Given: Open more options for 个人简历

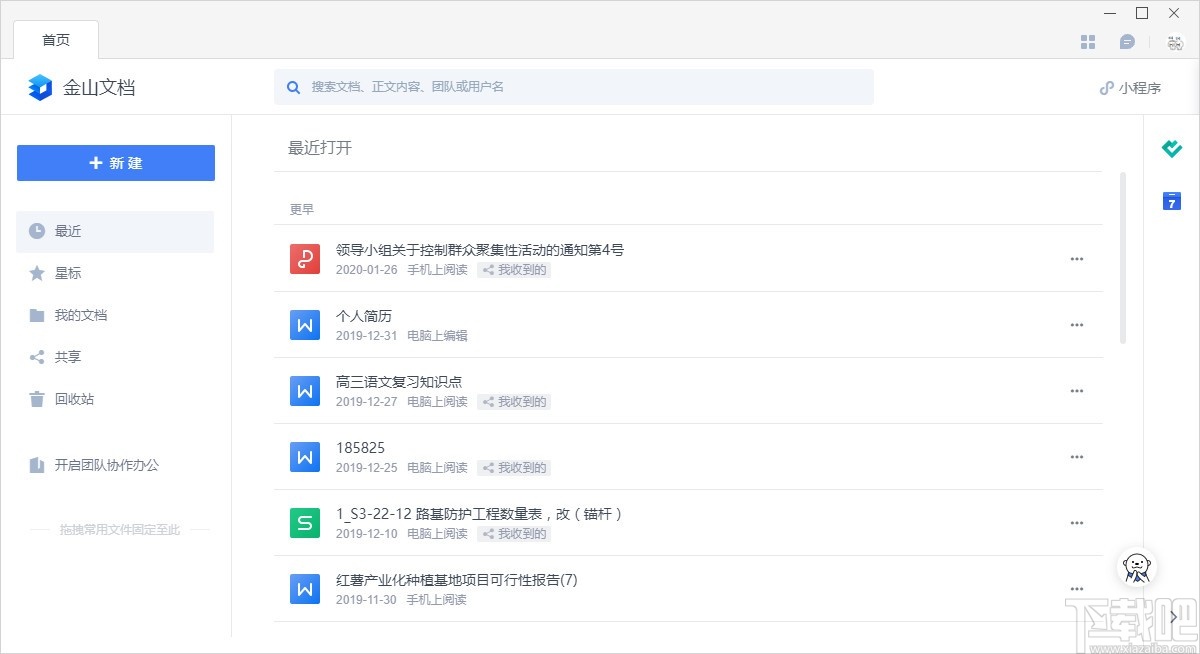Looking at the screenshot, I should (1077, 324).
